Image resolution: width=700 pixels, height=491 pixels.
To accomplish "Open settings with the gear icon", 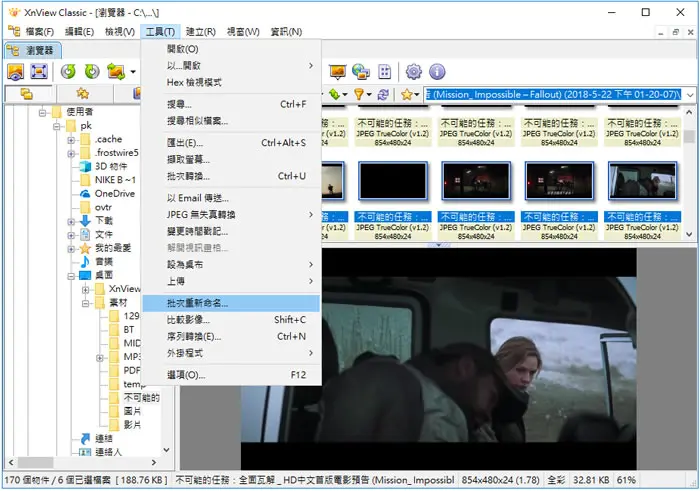I will click(413, 71).
